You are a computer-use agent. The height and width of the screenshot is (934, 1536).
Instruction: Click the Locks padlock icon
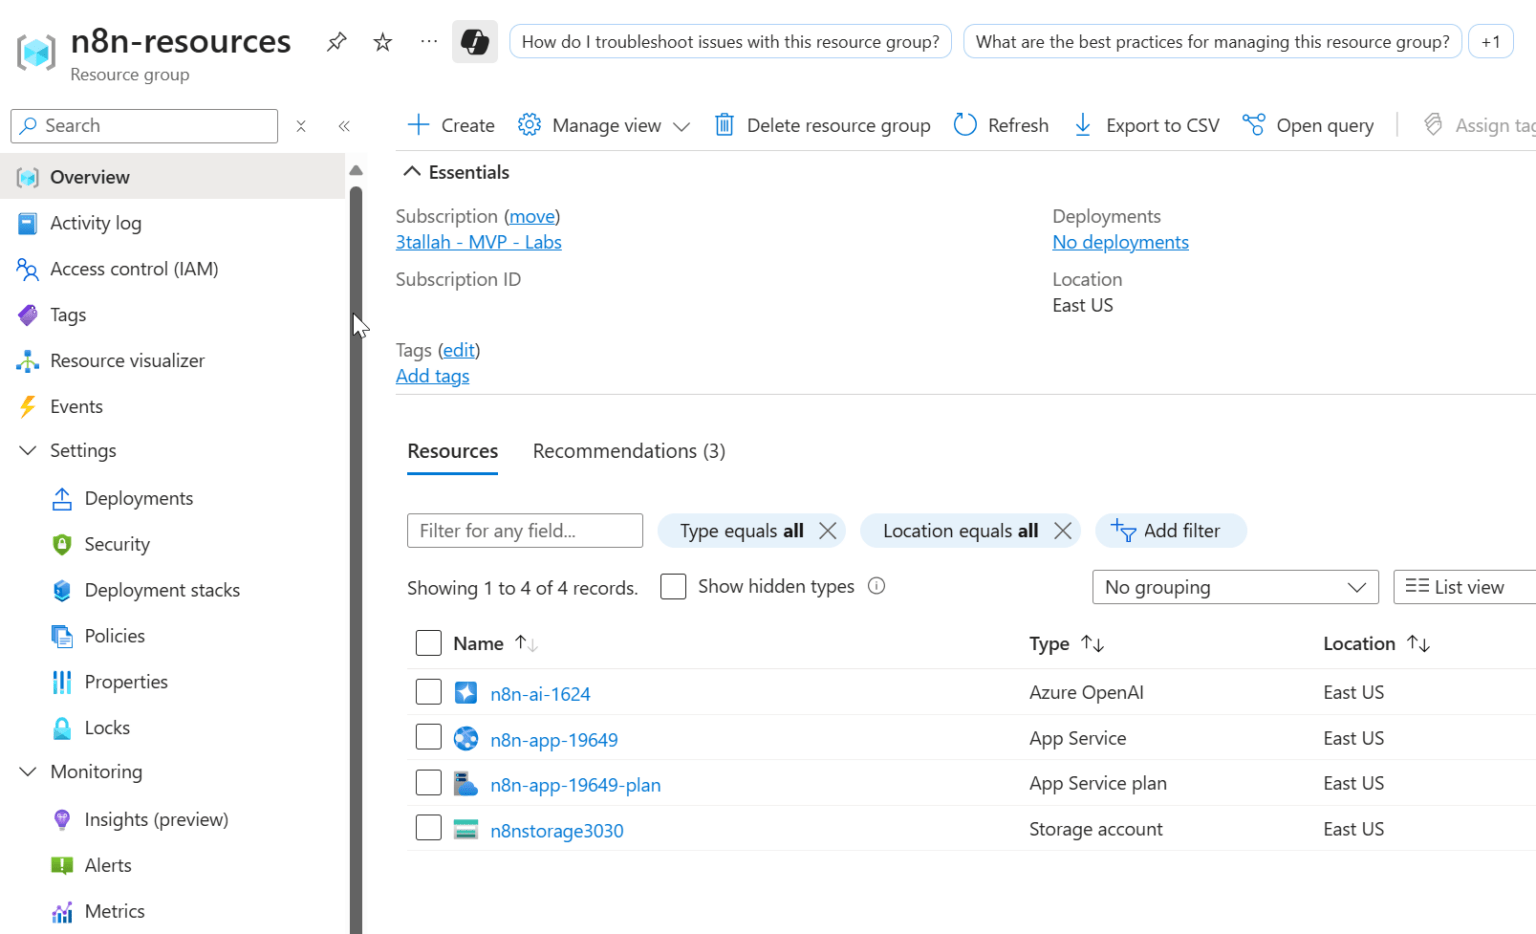click(61, 727)
